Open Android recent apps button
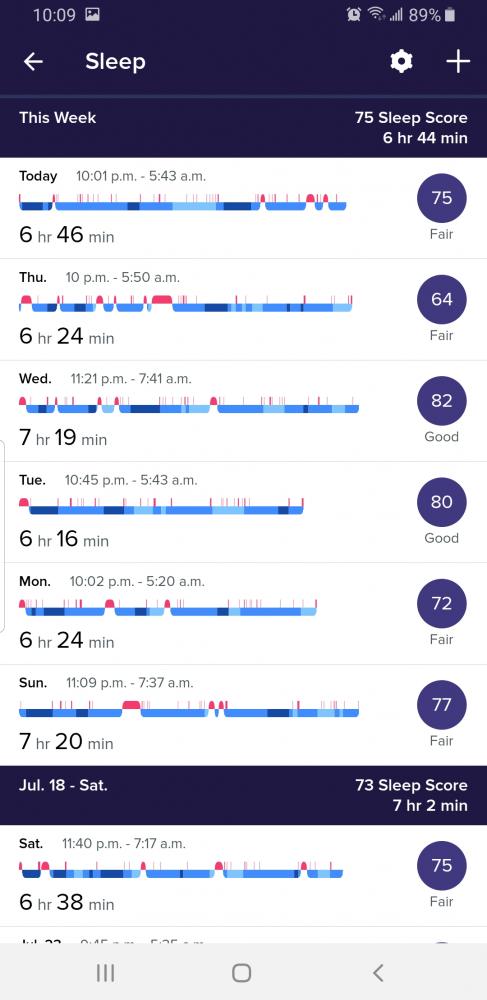 (105, 973)
